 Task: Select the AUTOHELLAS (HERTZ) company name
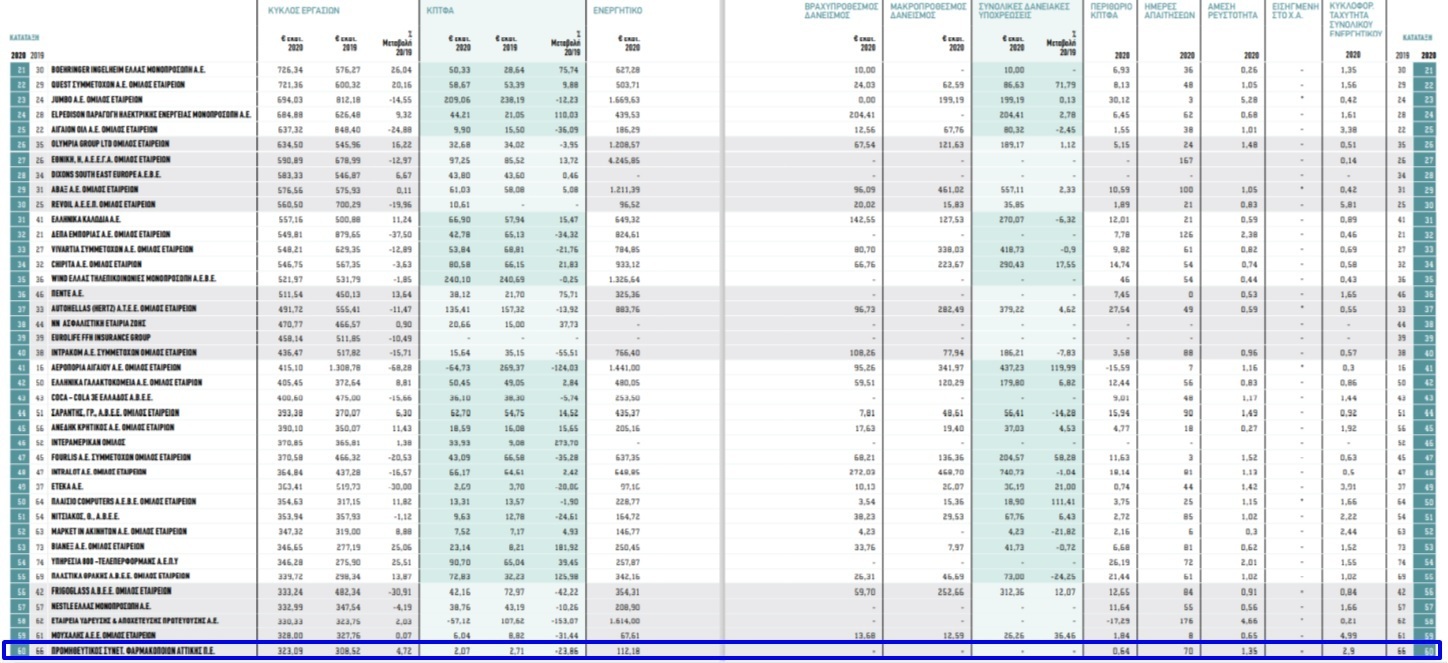click(124, 309)
